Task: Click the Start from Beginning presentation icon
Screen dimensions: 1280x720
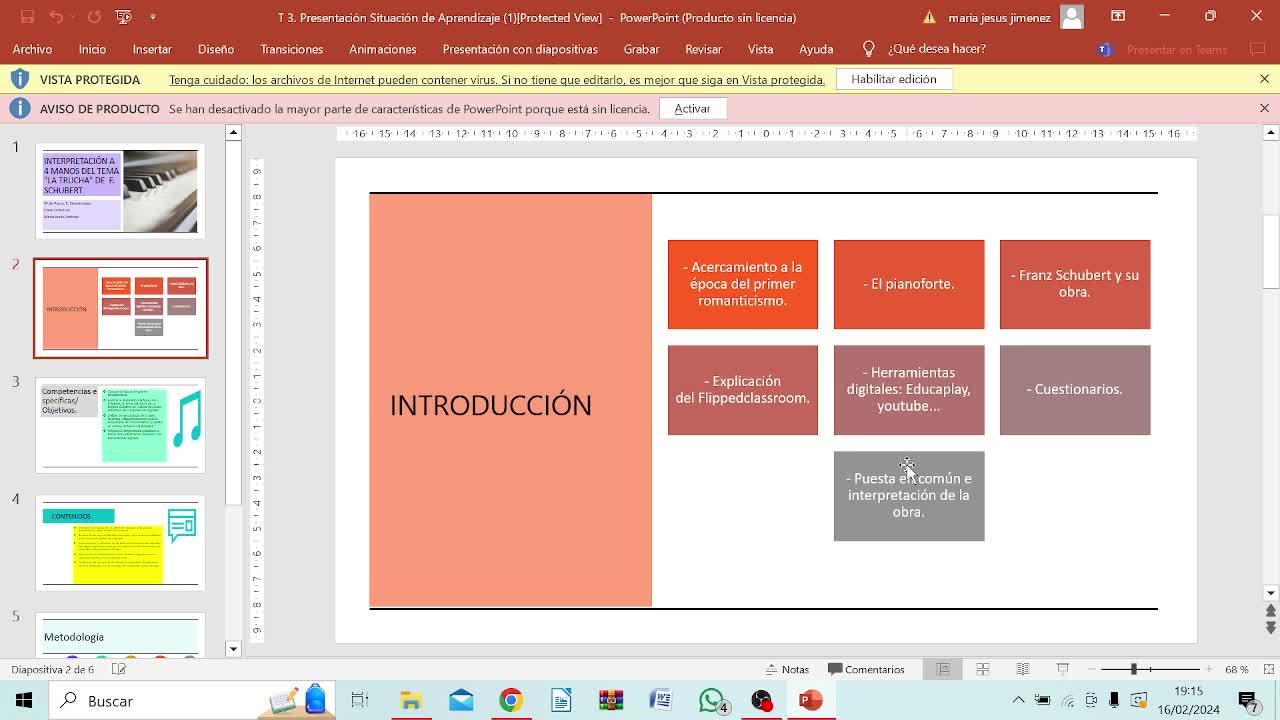Action: coord(124,18)
